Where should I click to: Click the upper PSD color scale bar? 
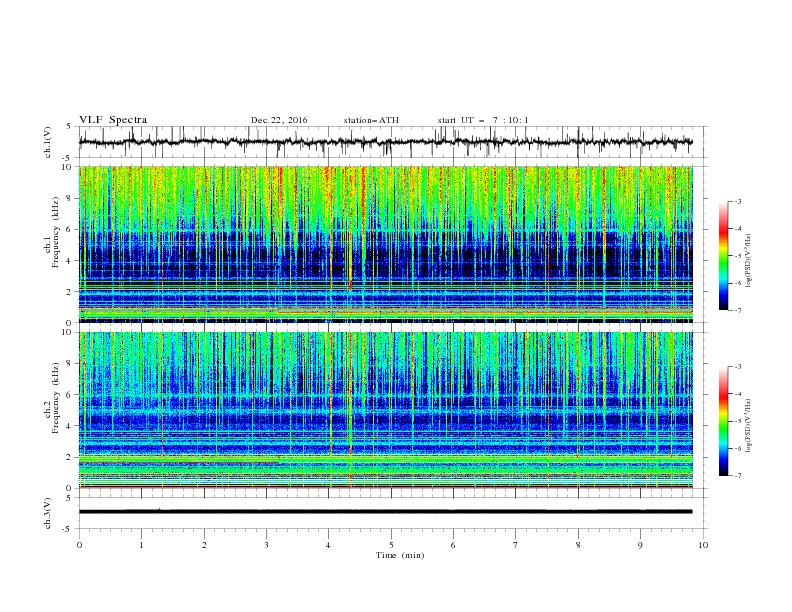723,256
